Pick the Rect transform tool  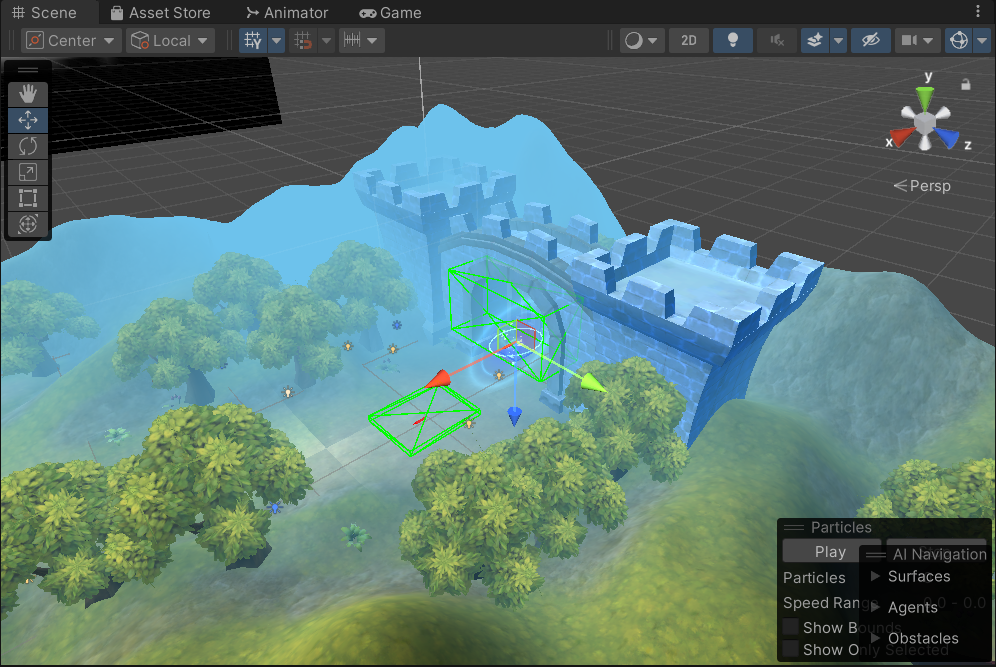click(x=28, y=198)
